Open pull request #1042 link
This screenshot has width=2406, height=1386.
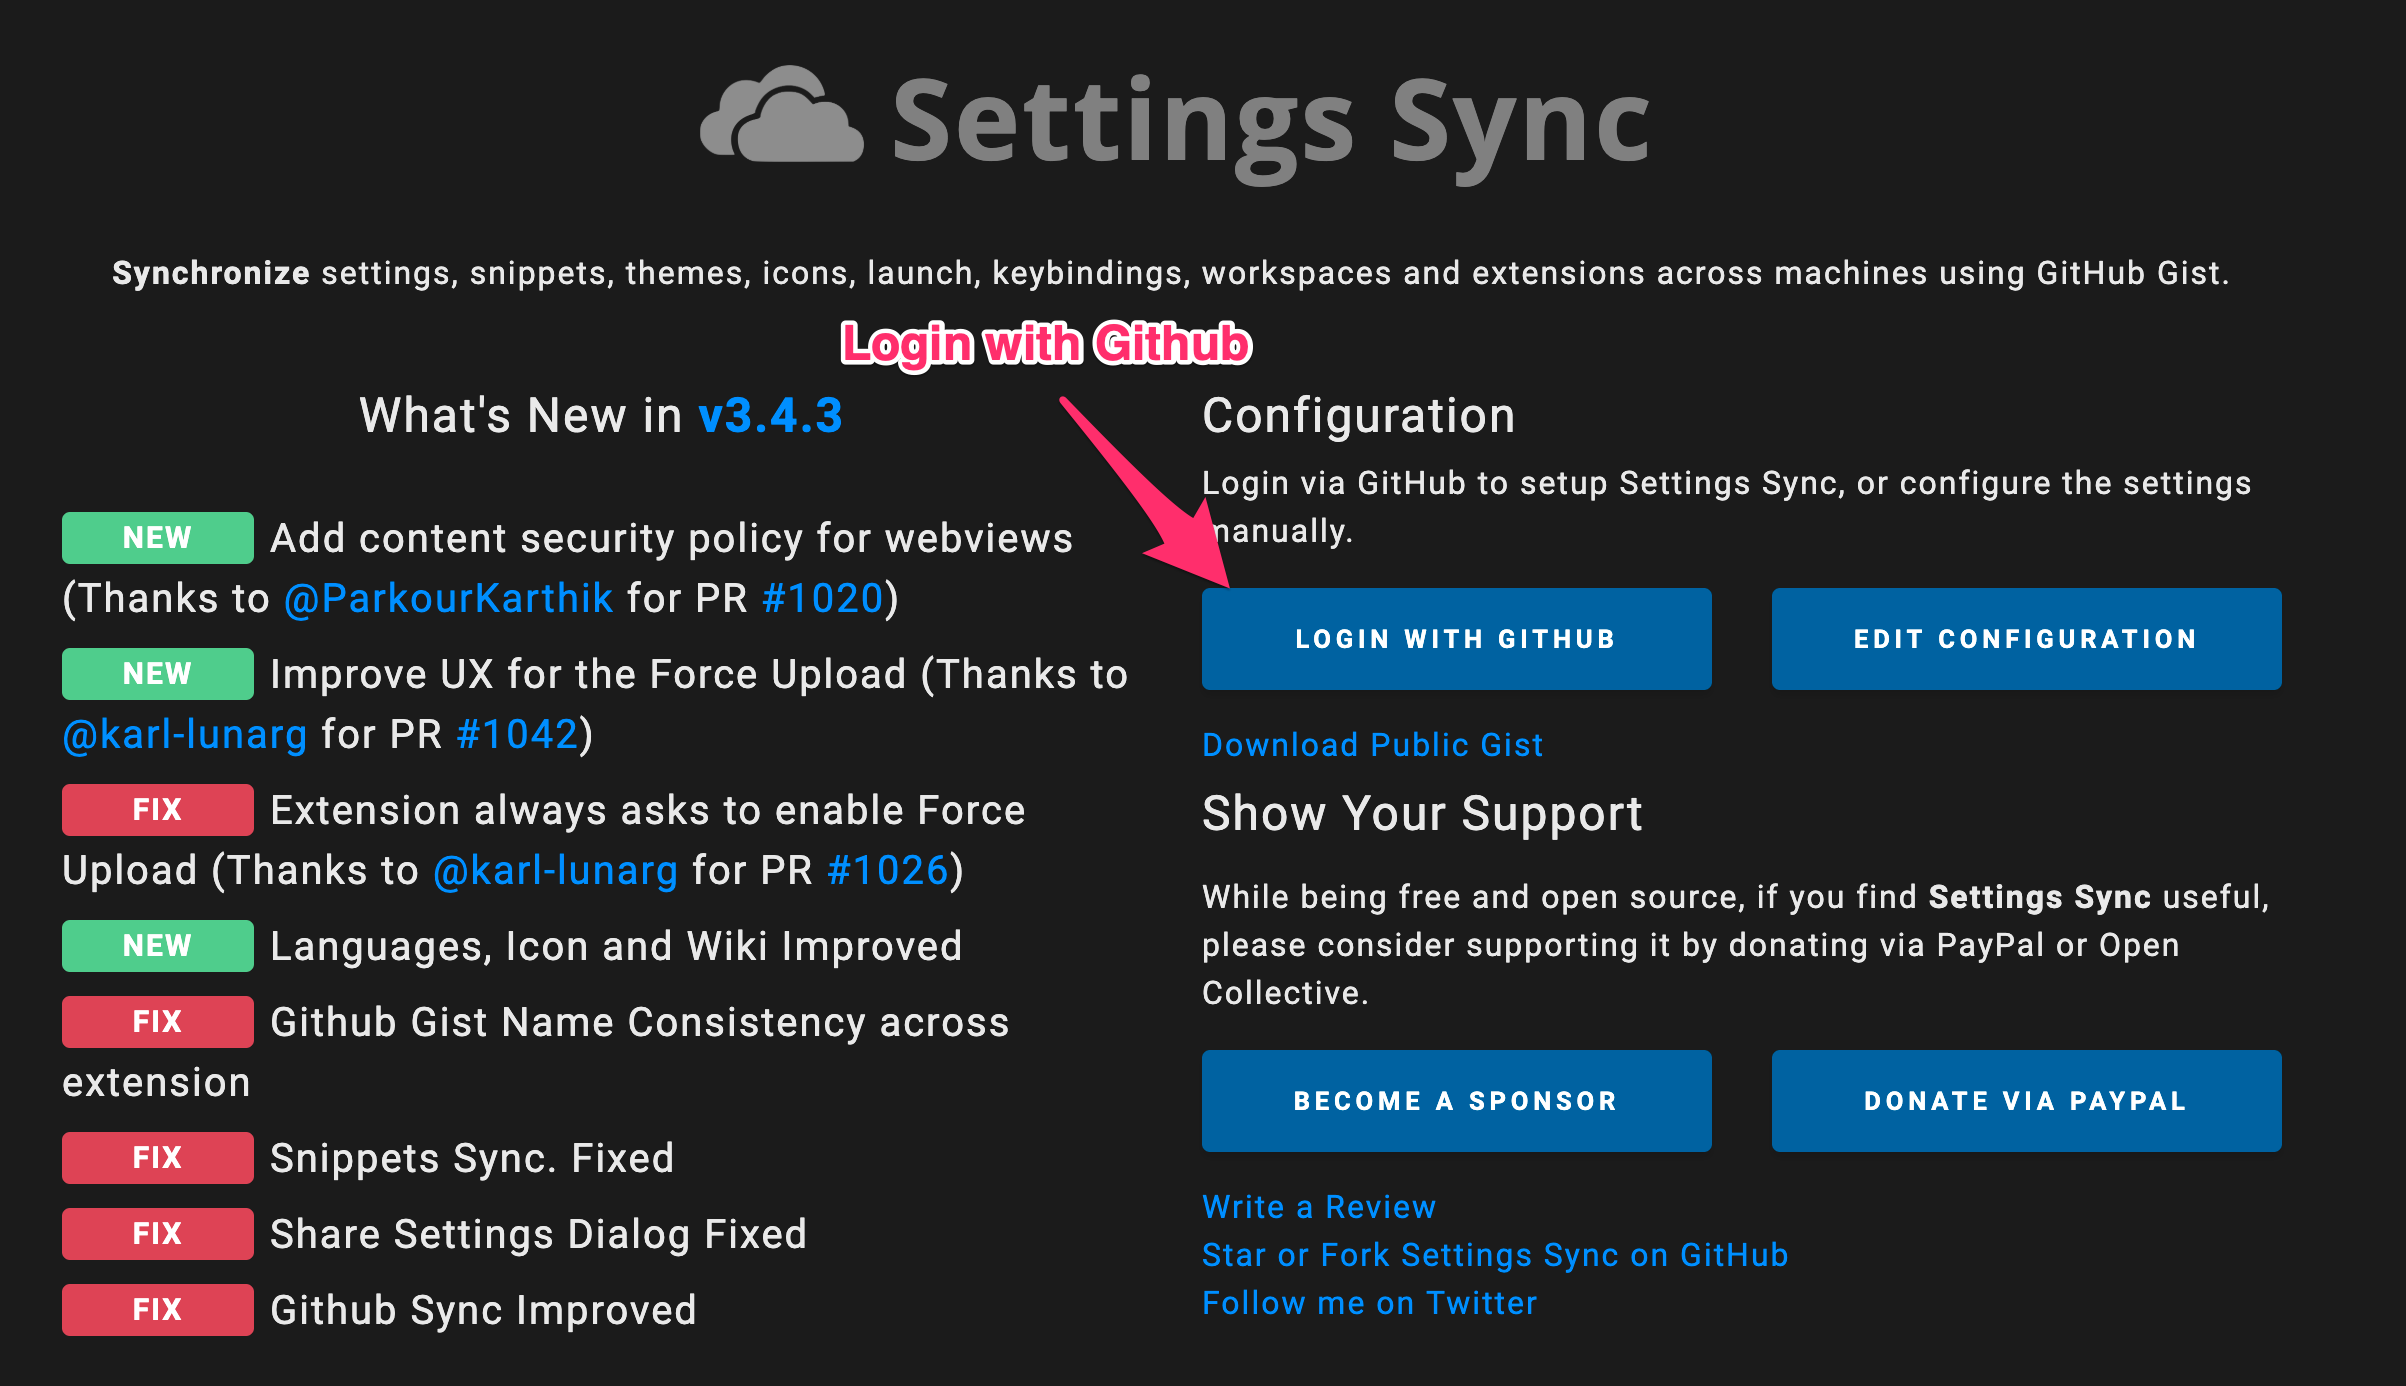pyautogui.click(x=517, y=733)
